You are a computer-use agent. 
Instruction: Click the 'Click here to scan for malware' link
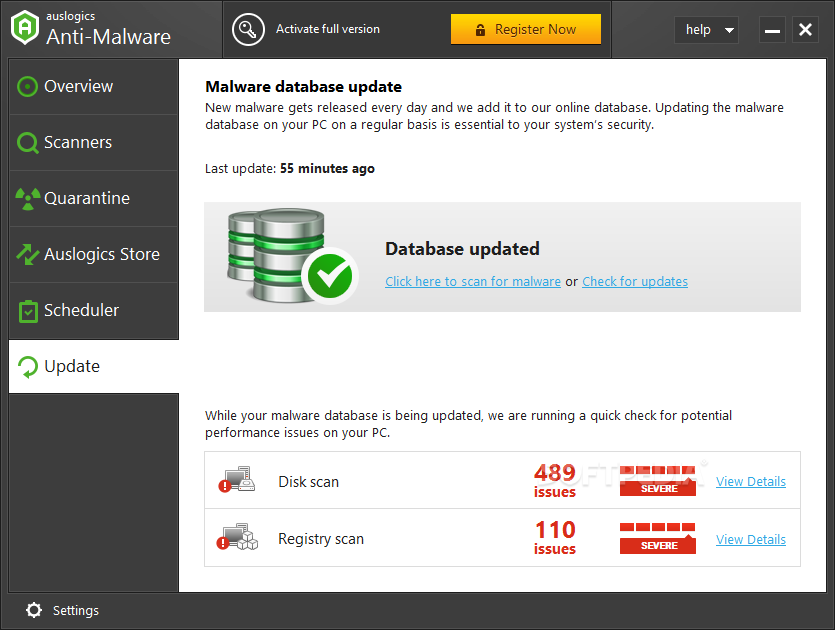(473, 282)
